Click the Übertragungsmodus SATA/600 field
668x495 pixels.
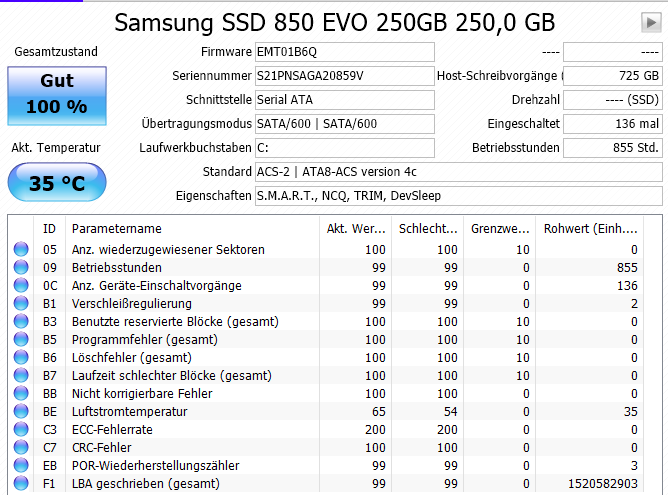coord(345,124)
